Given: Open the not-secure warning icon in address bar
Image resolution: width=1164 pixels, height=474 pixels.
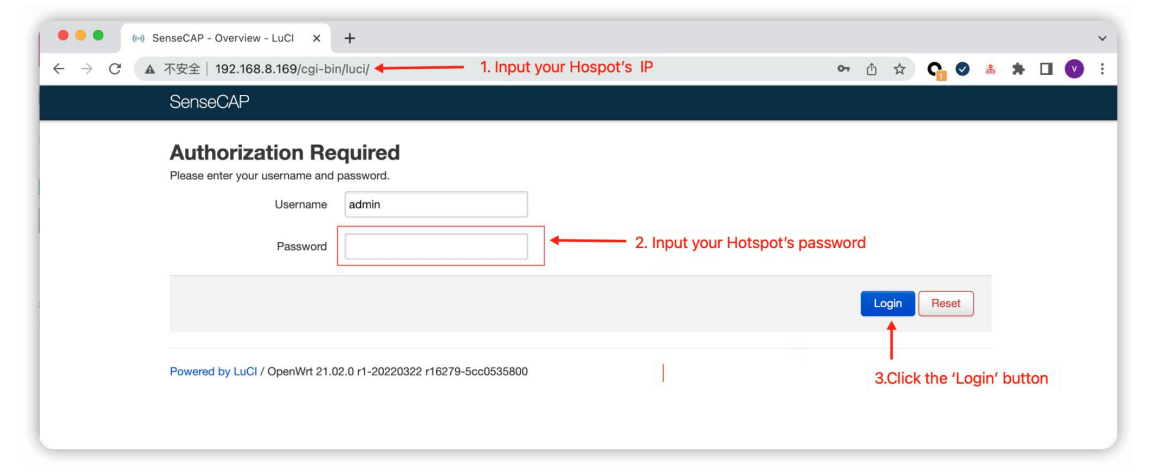Looking at the screenshot, I should click(x=150, y=69).
